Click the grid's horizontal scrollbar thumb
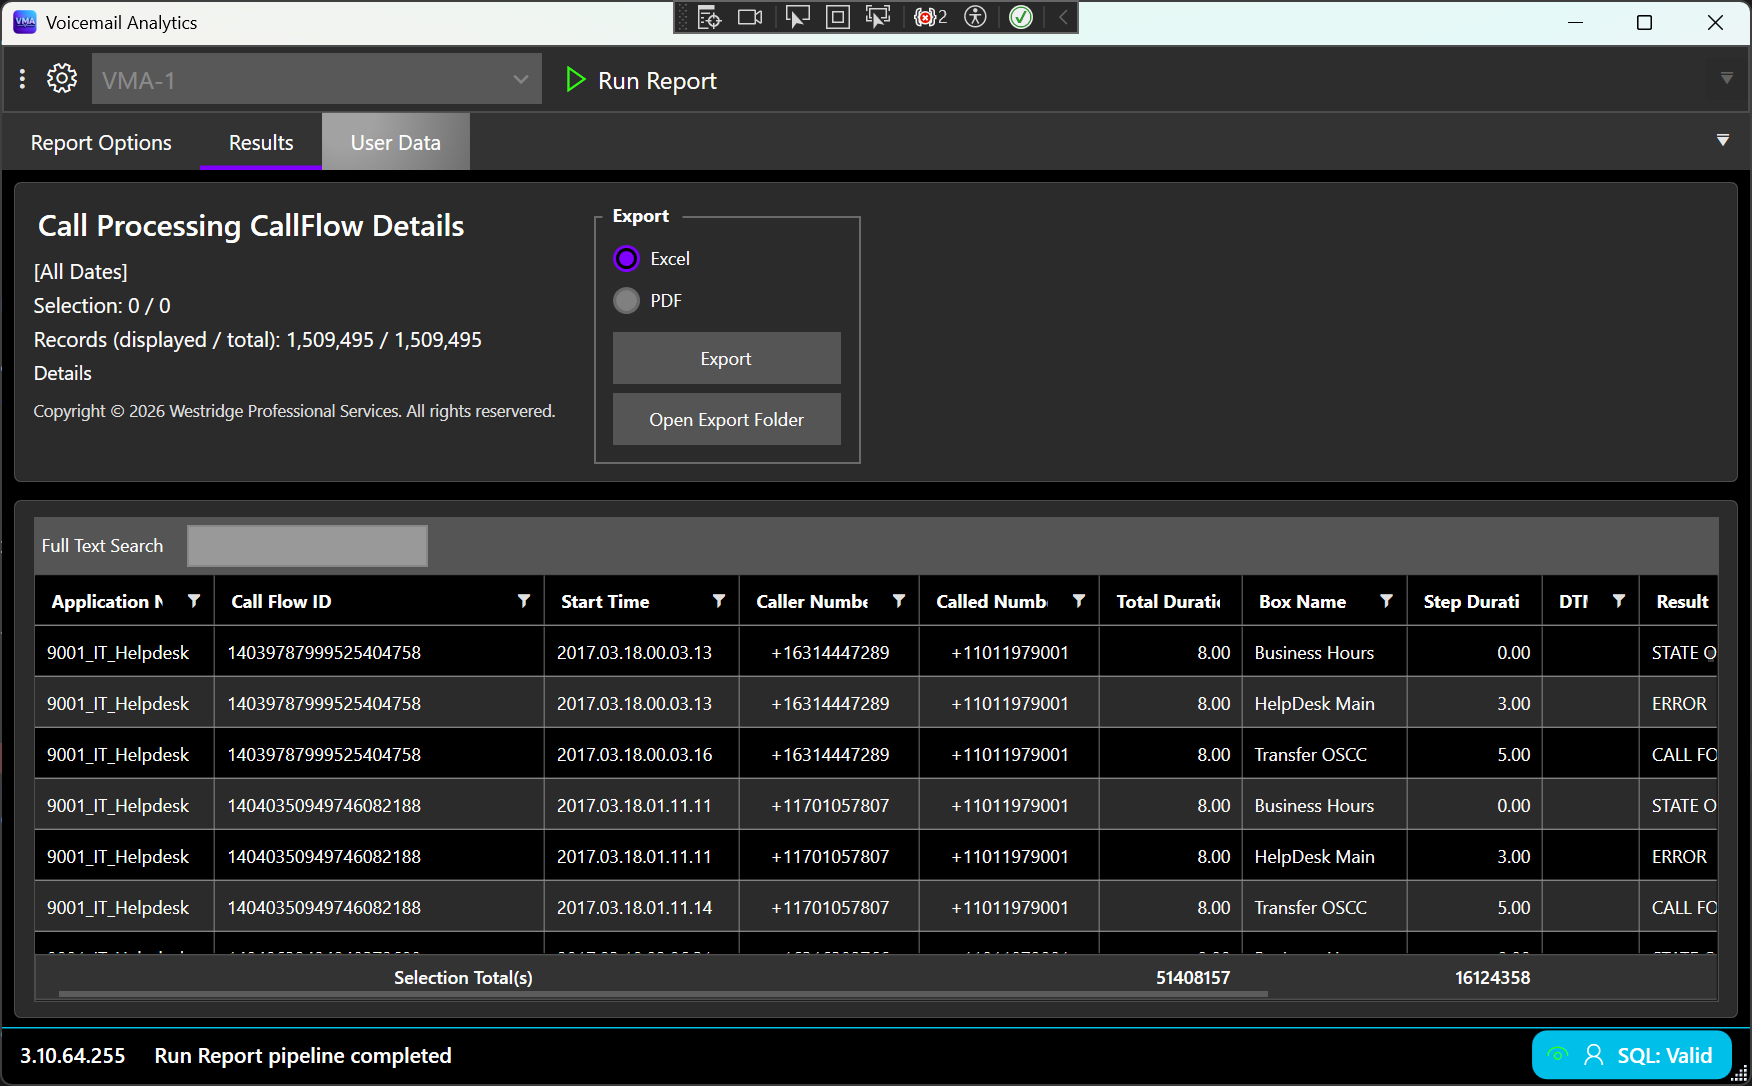 point(663,994)
